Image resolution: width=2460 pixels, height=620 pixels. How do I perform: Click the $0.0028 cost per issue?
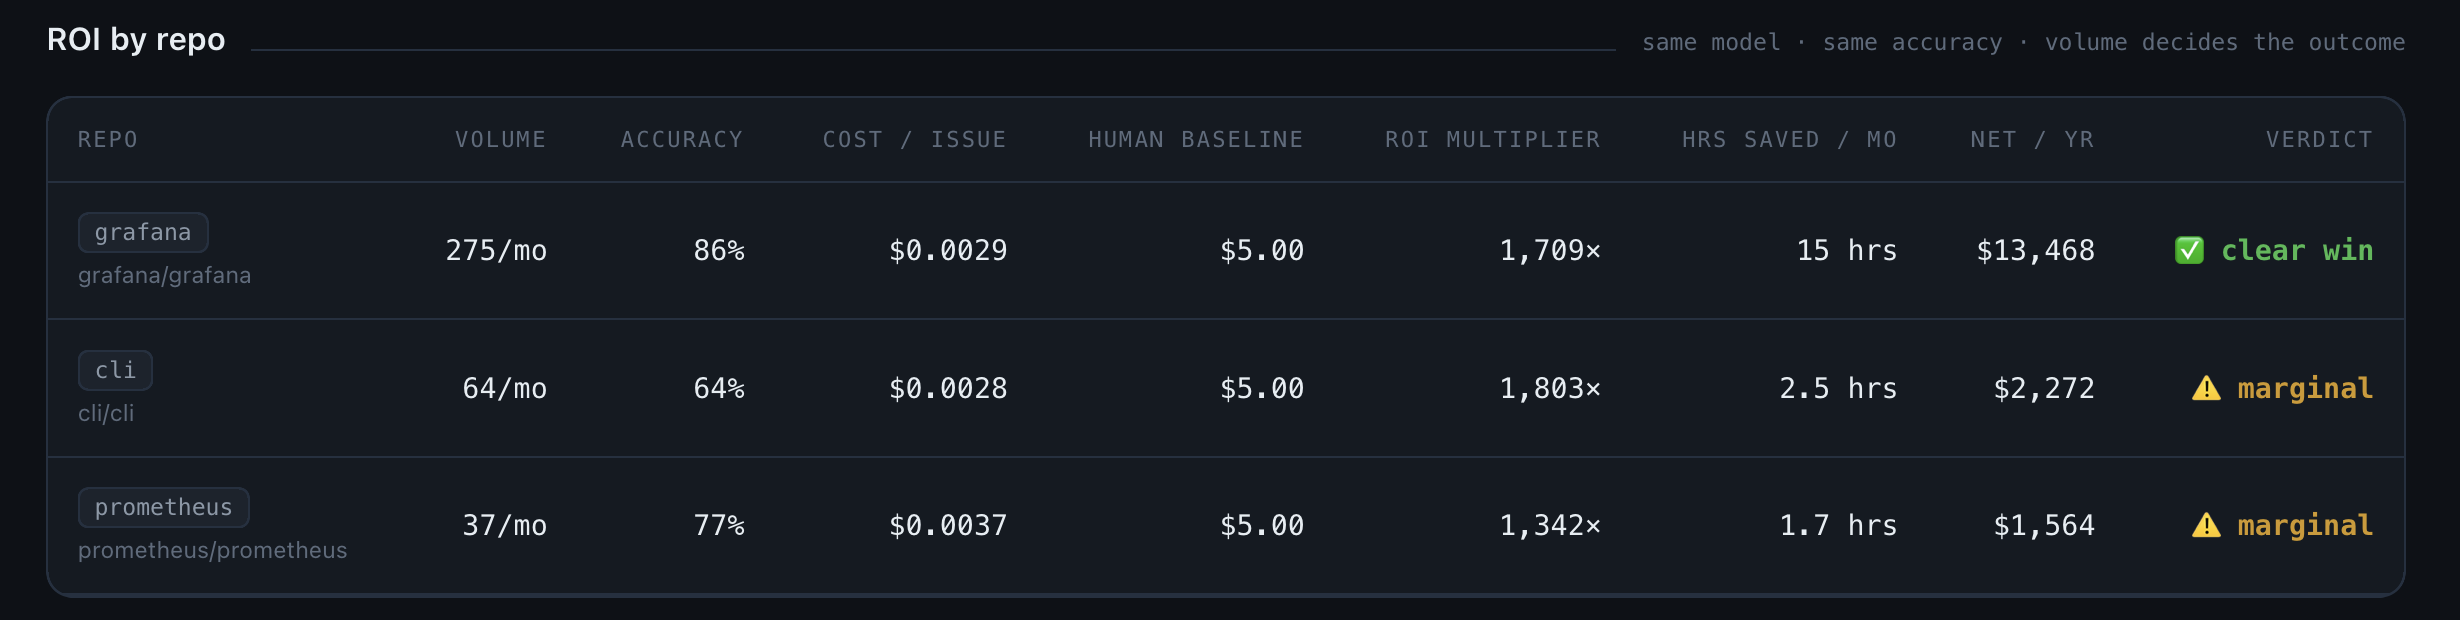pos(948,388)
